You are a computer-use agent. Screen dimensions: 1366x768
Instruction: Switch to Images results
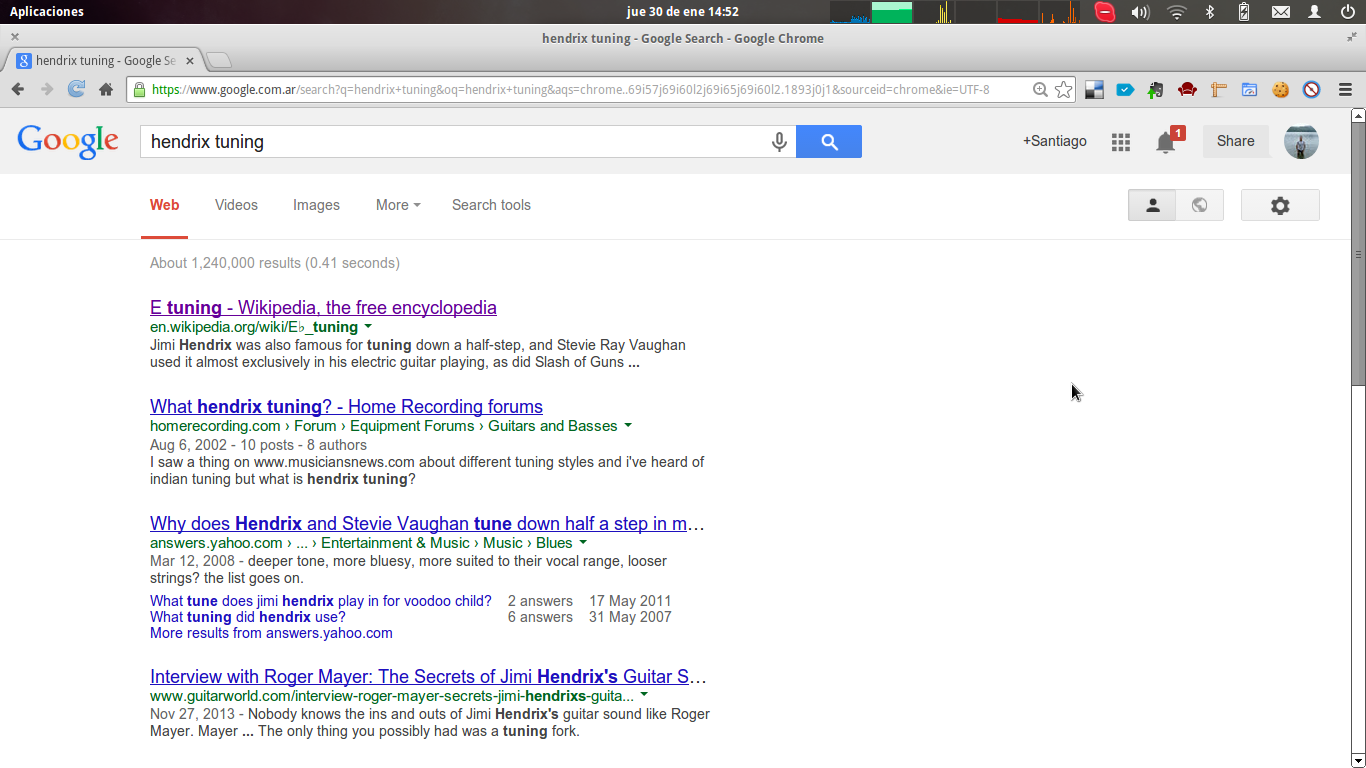coord(316,205)
